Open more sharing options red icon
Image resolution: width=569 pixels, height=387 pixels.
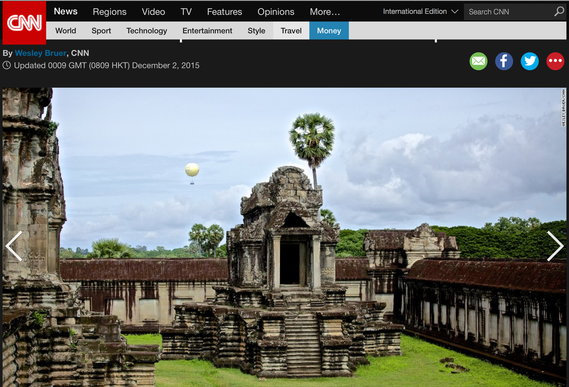click(x=555, y=61)
